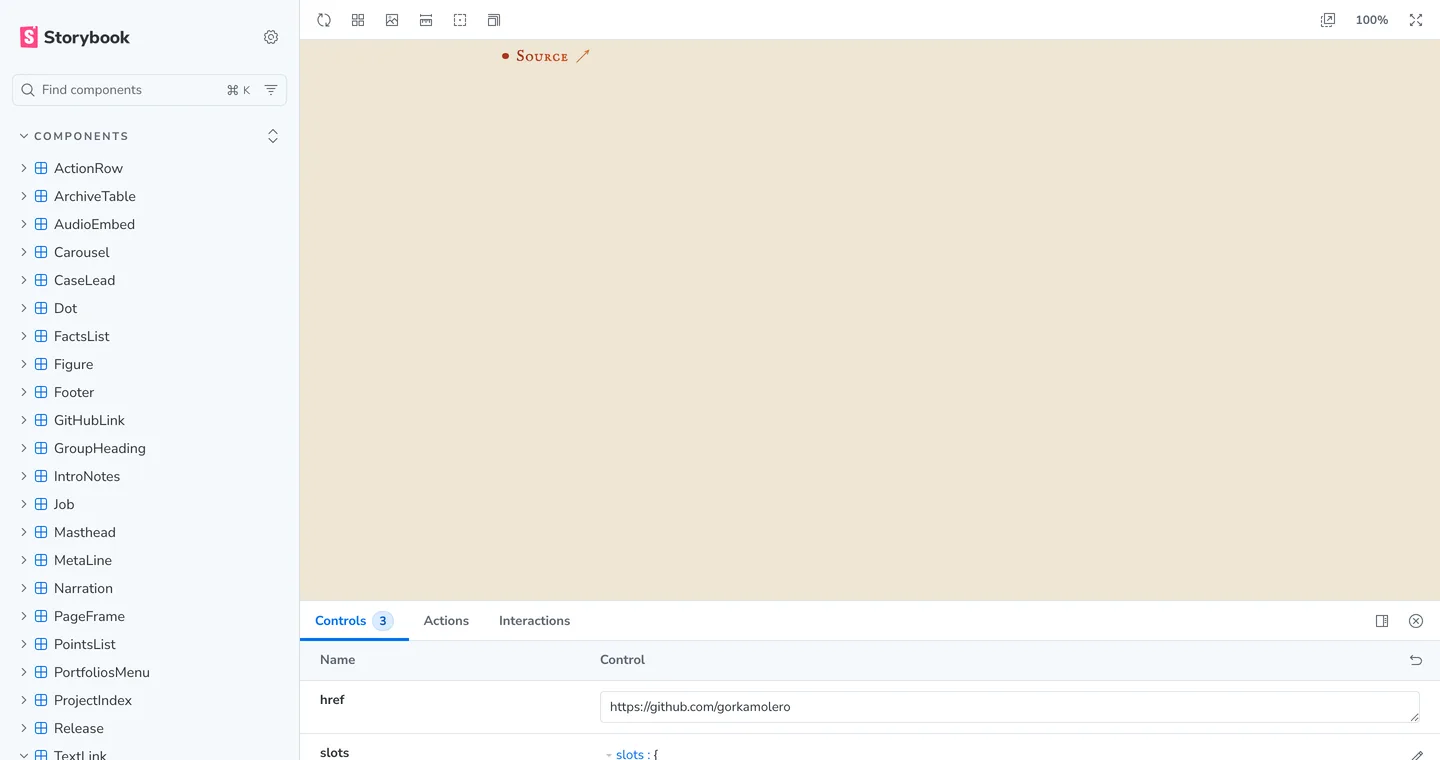Toggle the measure tool icon
This screenshot has width=1440, height=760.
coord(426,20)
